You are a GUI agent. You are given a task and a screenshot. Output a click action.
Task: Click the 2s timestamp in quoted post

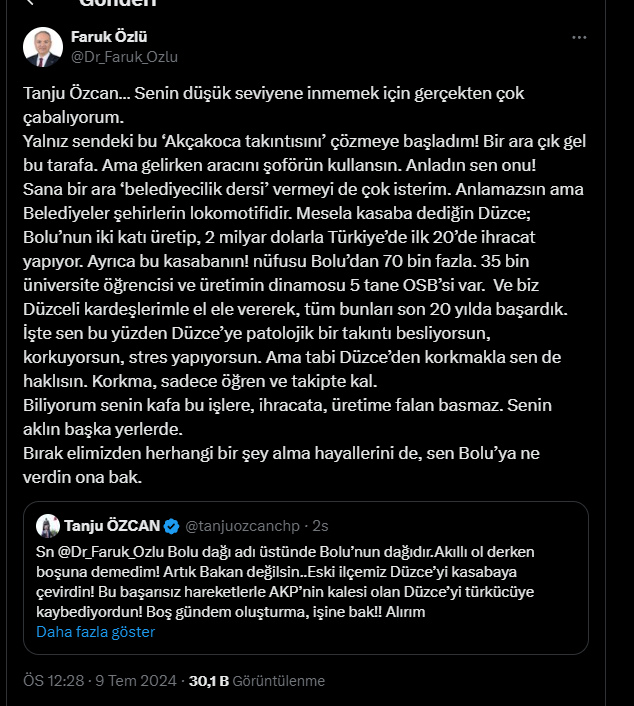320,525
